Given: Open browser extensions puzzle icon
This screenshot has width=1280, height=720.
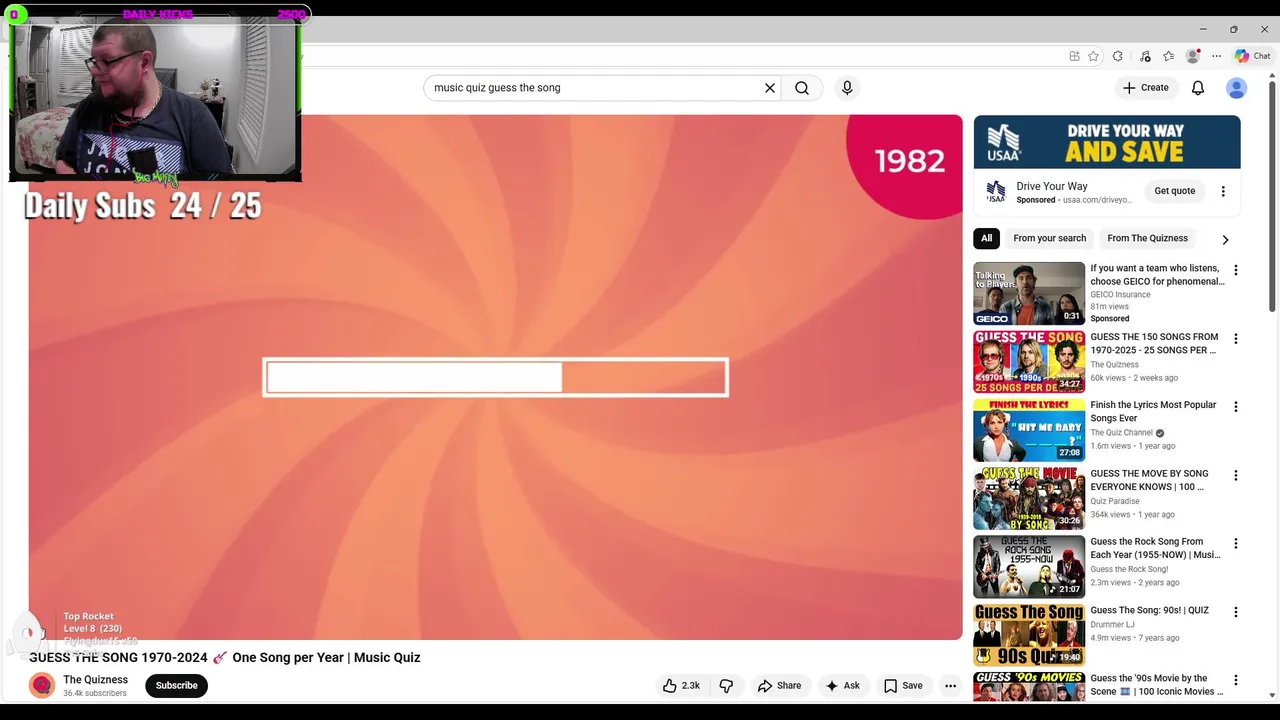Looking at the screenshot, I should (x=1118, y=56).
